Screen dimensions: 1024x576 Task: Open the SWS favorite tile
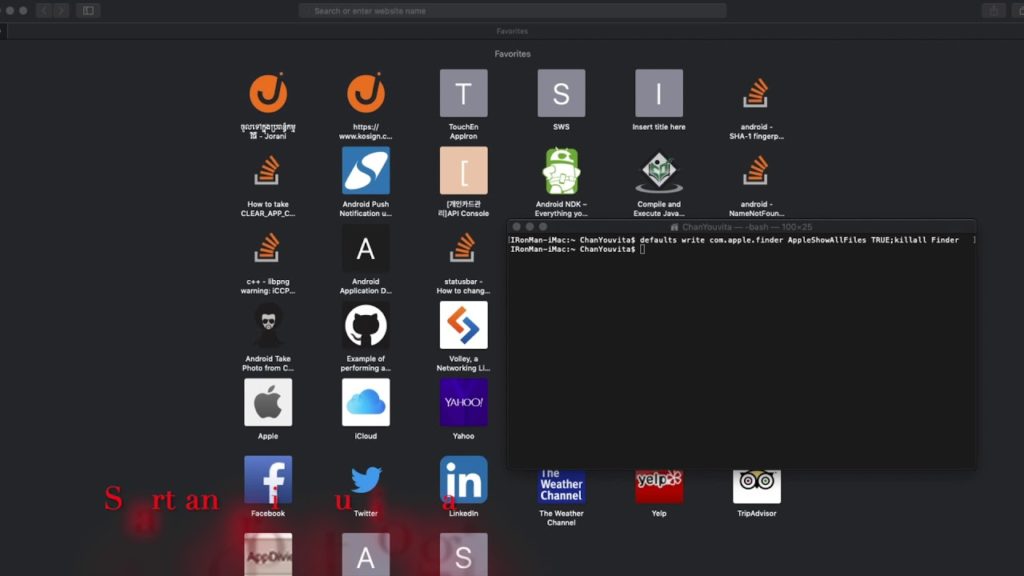561,93
